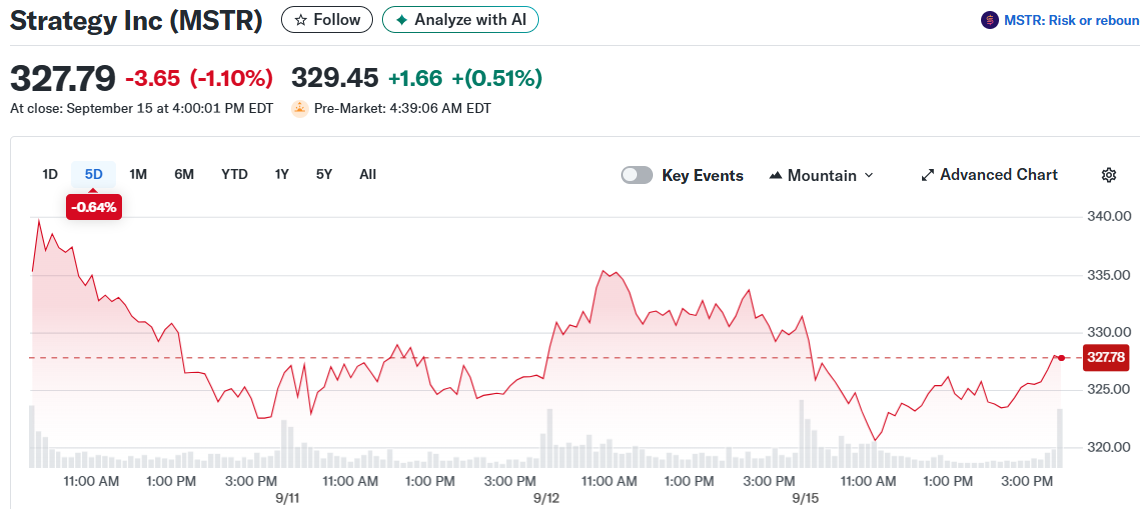Image resolution: width=1140 pixels, height=509 pixels.
Task: Open chart settings gear icon
Action: tap(1109, 175)
